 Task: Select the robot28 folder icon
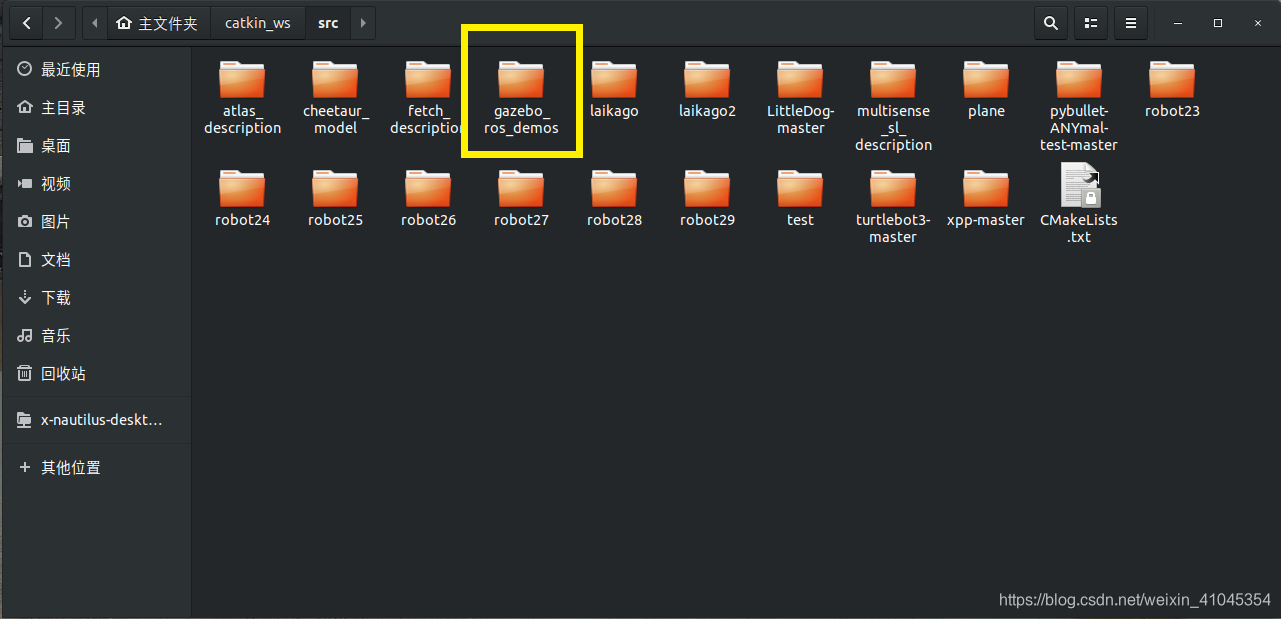pos(614,188)
